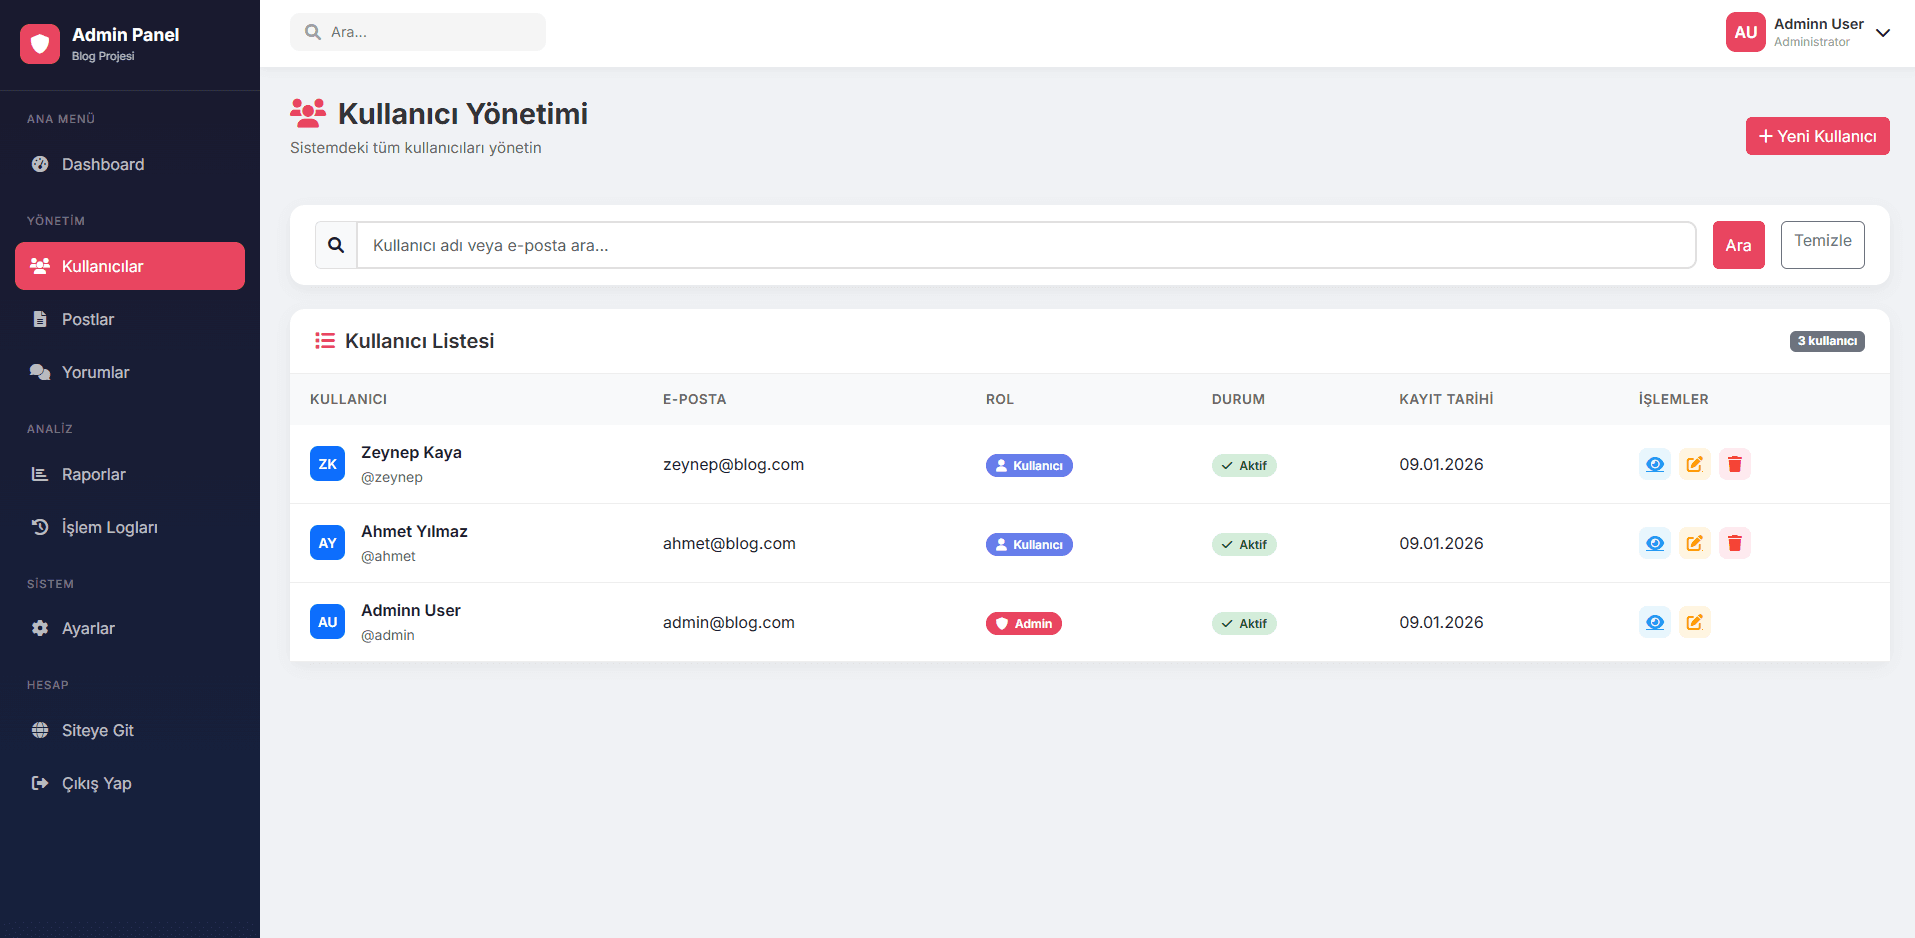The image size is (1915, 938).
Task: Click the Admin role badge
Action: [x=1023, y=622]
